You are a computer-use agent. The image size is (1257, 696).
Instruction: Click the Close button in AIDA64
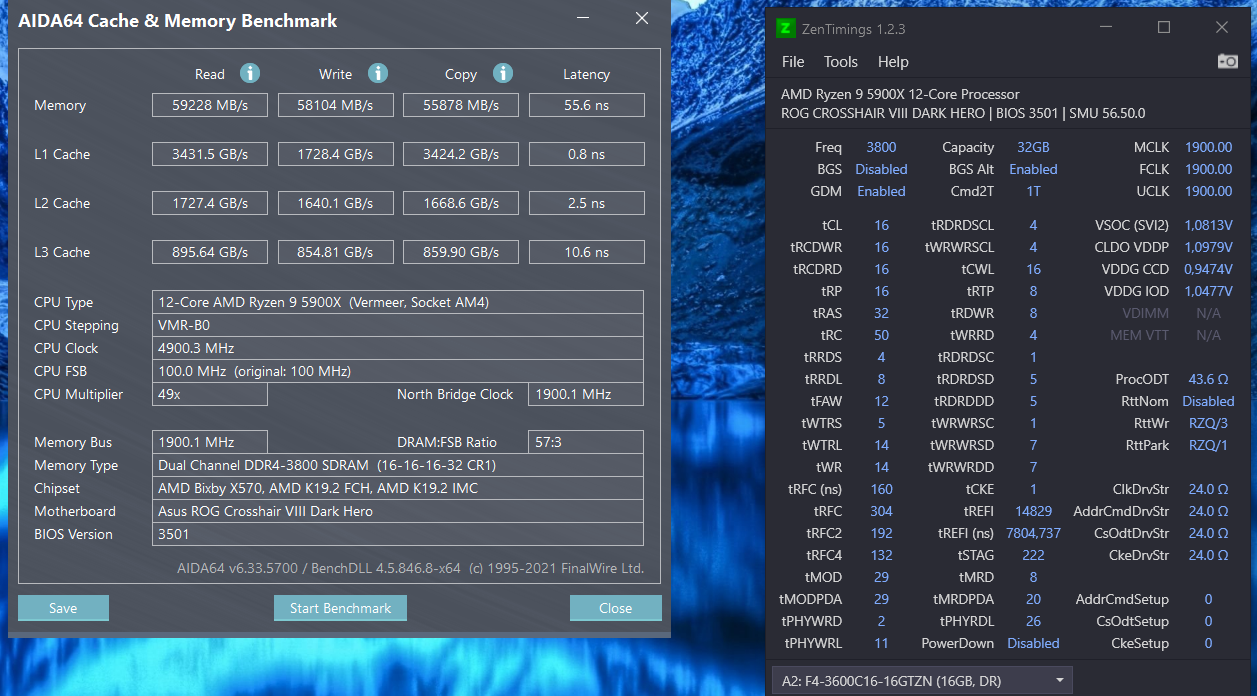pos(615,607)
